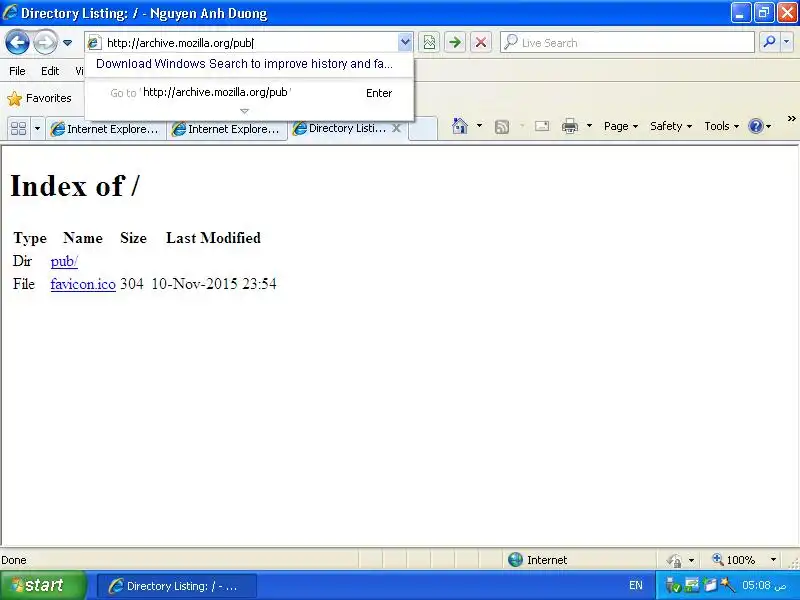Viewport: 800px width, 600px height.
Task: Open the zoom level dropdown arrow
Action: [x=773, y=560]
